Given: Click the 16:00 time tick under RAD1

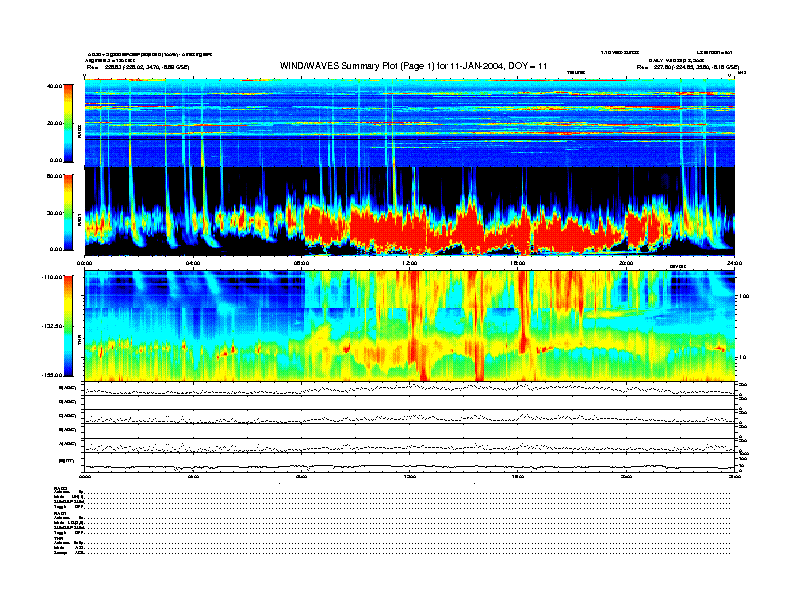Looking at the screenshot, I should 517,264.
